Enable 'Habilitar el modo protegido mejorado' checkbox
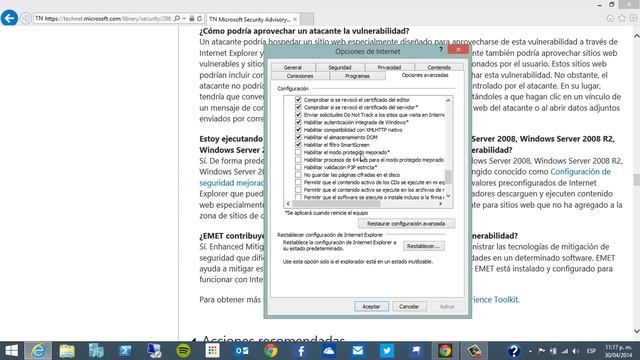Viewport: 640px width, 360px height. coord(298,152)
